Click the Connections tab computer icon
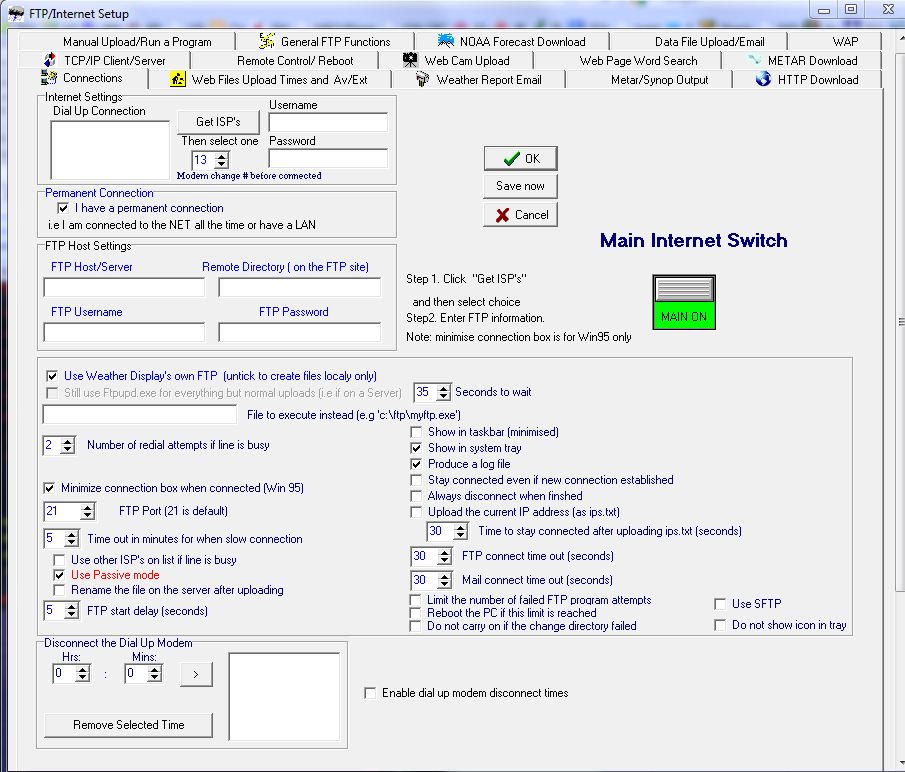 coord(49,77)
